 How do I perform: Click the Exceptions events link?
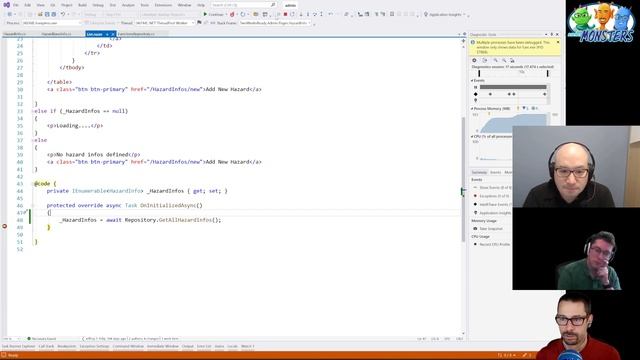click(494, 196)
